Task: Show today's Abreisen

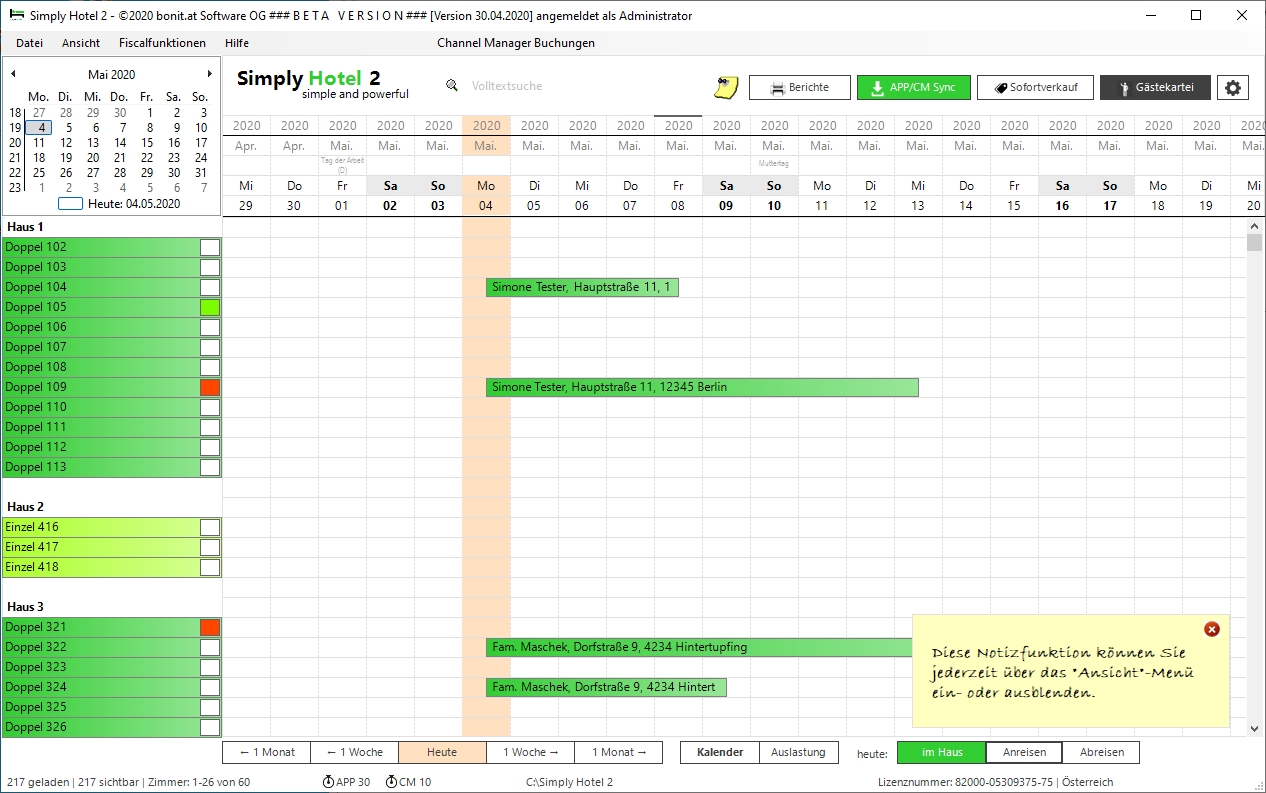Action: (1102, 752)
